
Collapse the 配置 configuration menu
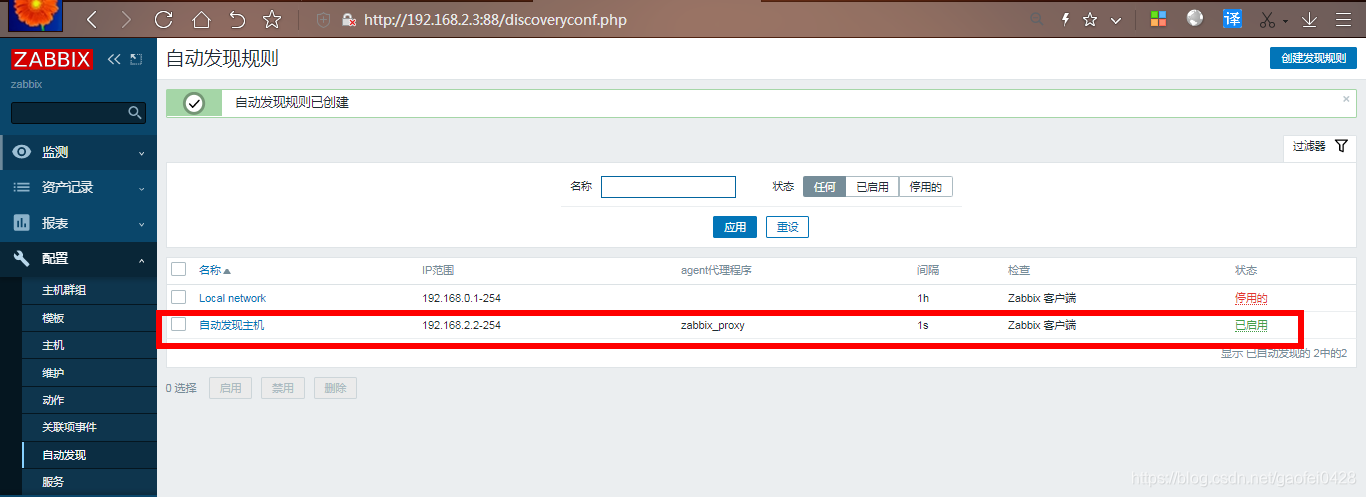[79, 258]
